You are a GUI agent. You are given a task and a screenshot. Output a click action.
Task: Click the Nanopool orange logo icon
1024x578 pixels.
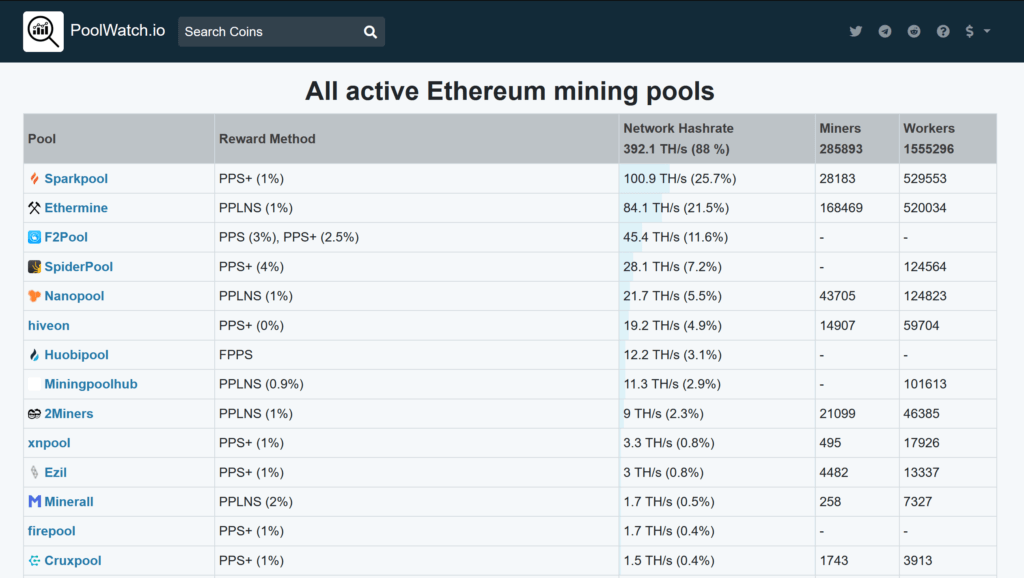pos(34,296)
